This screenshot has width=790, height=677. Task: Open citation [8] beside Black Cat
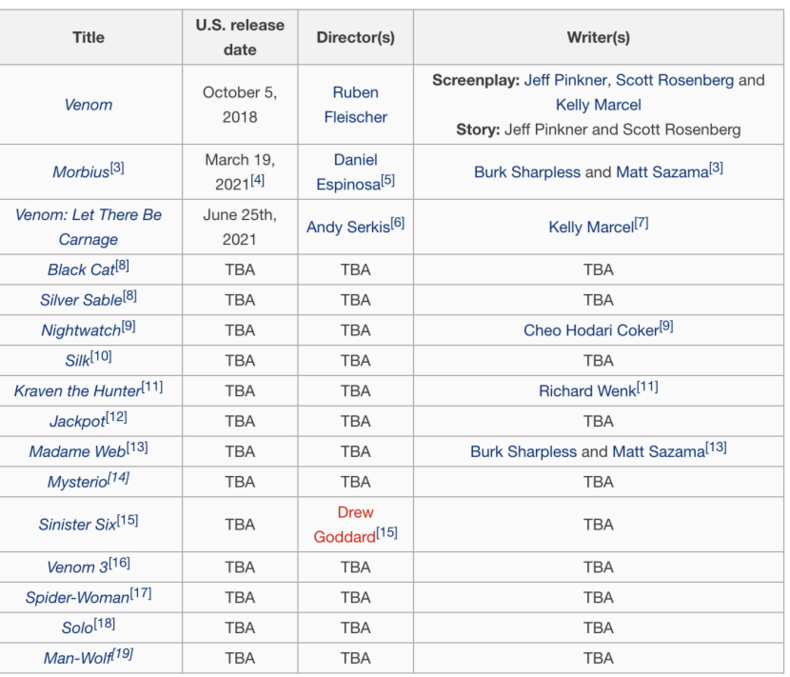(x=122, y=265)
